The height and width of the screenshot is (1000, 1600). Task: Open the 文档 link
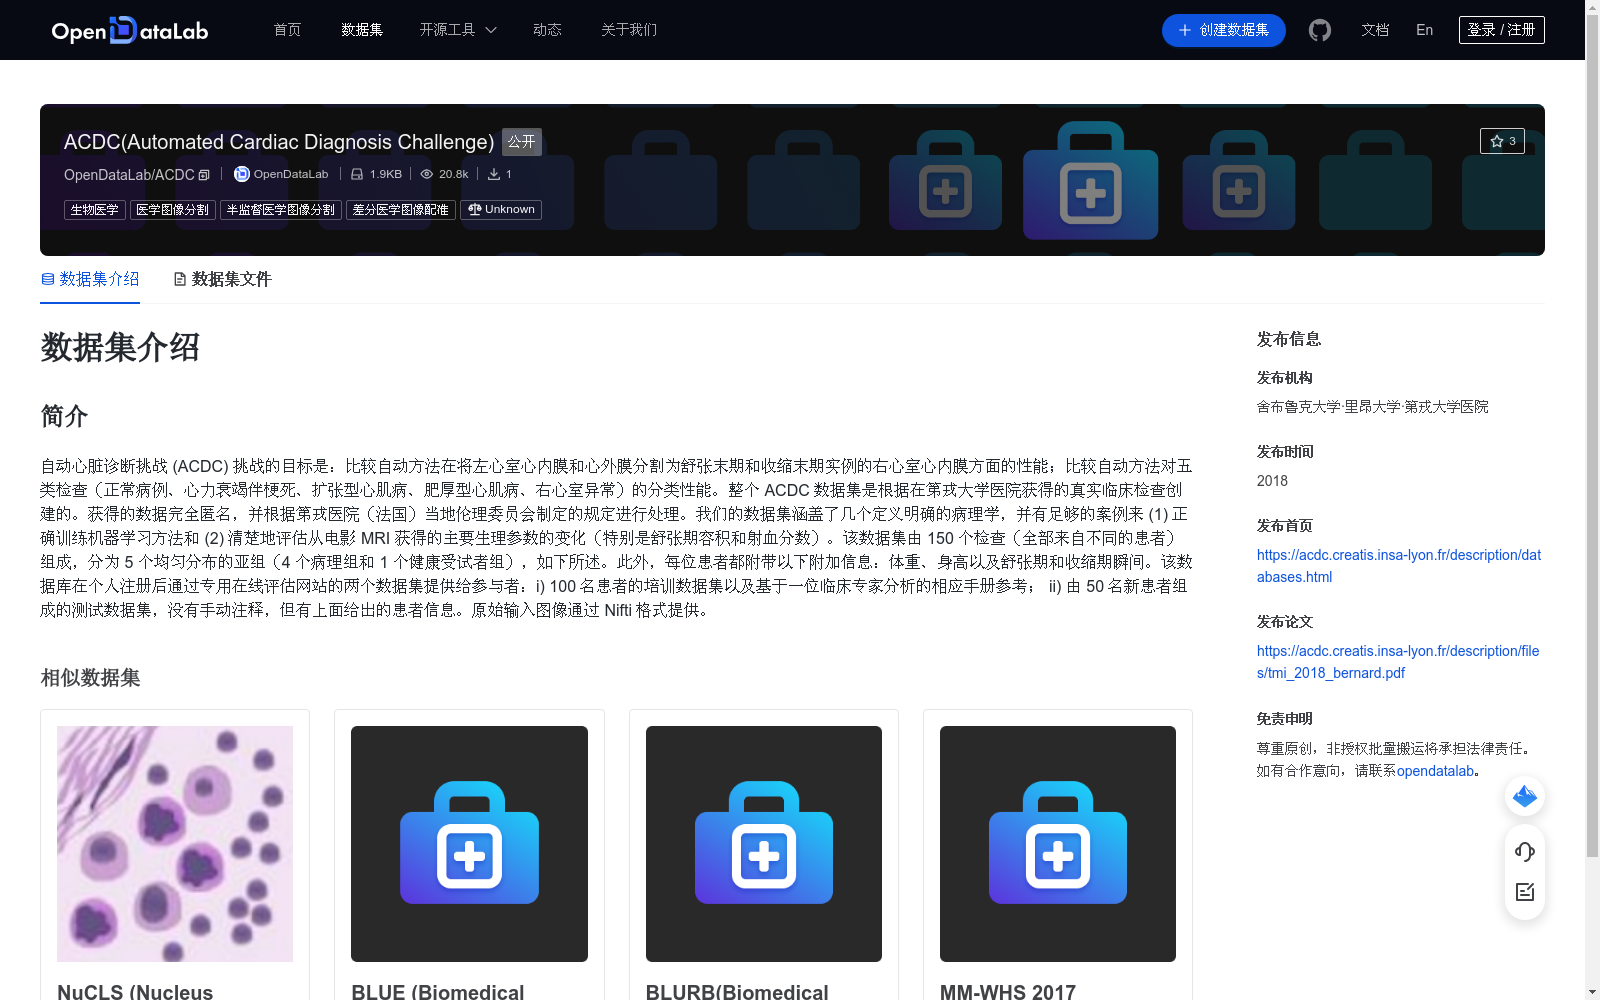[1375, 30]
